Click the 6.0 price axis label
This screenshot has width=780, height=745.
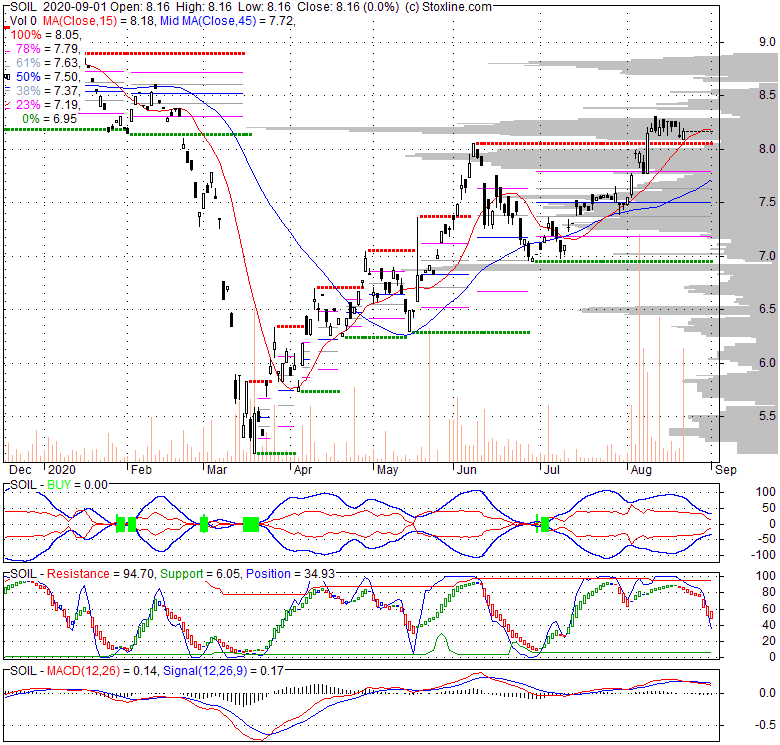point(767,363)
